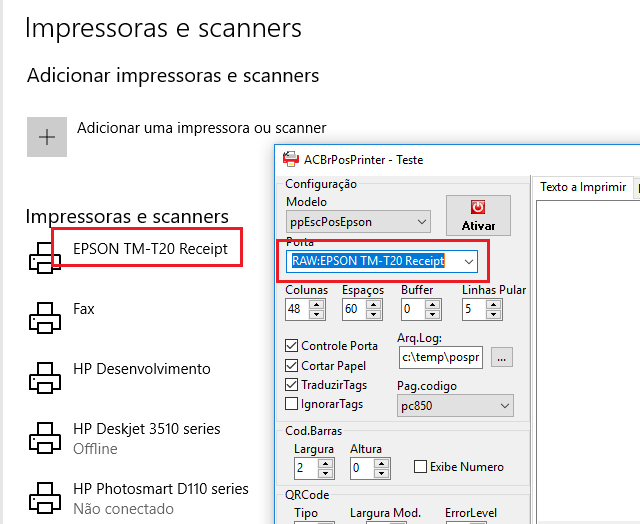640x524 pixels.
Task: Click the Espaços number field showing 60
Action: (354, 309)
